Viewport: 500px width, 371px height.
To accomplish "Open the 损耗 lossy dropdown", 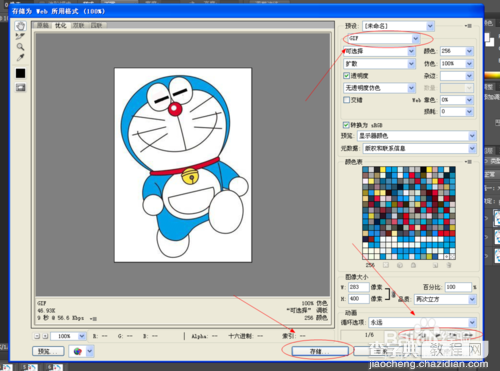I will coord(457,111).
